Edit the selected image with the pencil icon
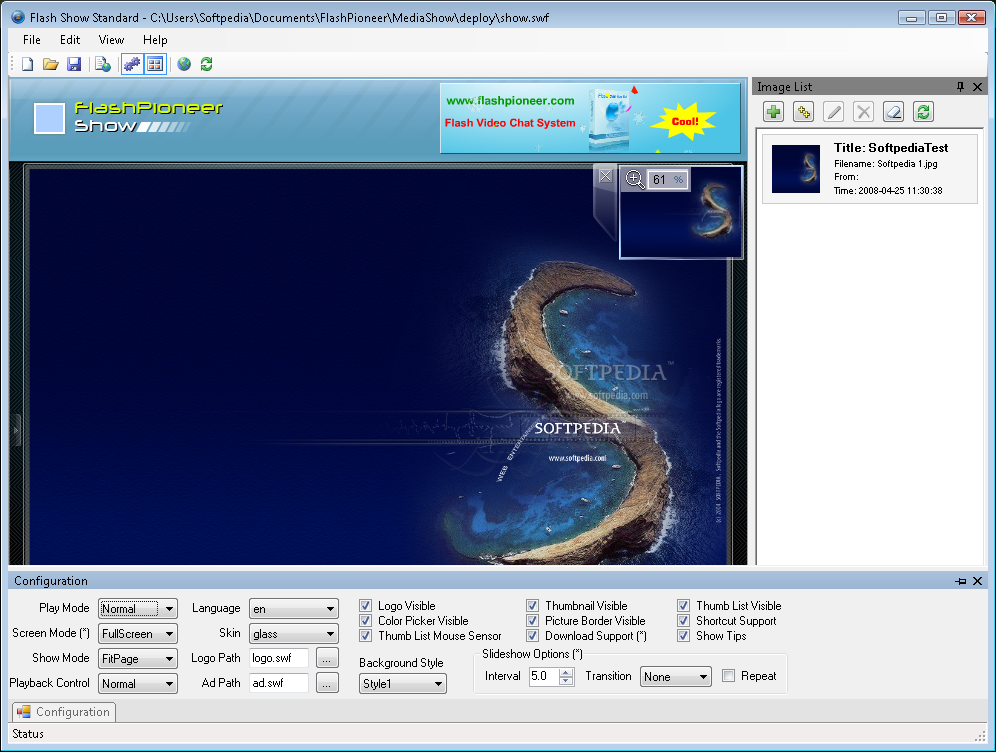This screenshot has width=996, height=752. (x=833, y=112)
